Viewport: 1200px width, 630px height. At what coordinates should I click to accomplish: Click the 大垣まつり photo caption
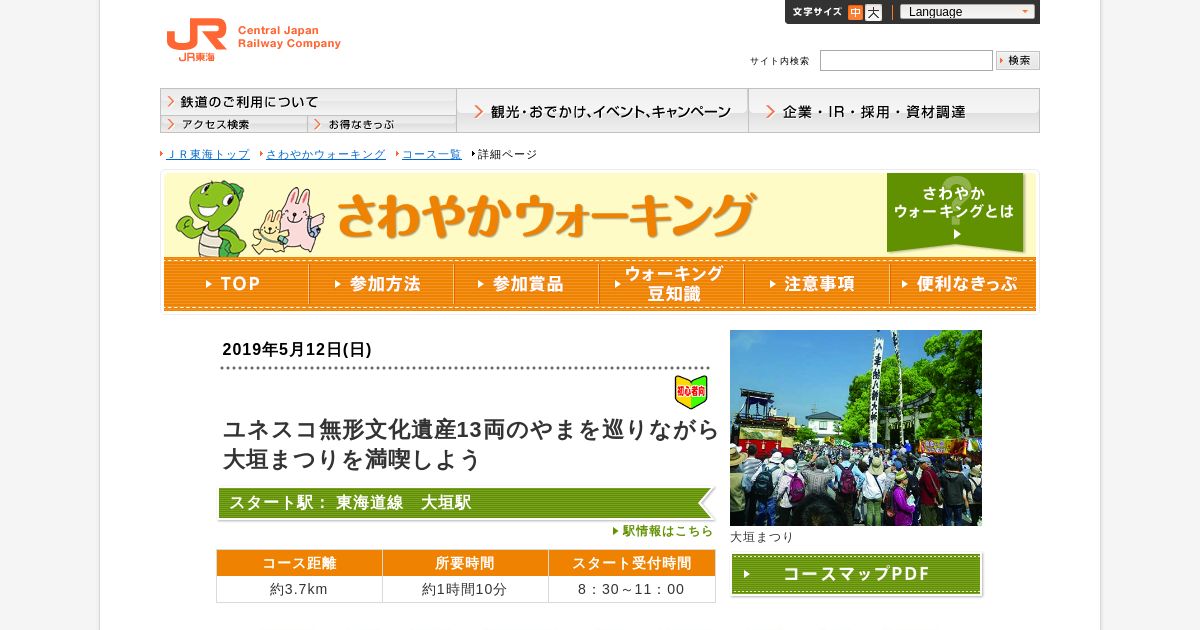coord(762,537)
